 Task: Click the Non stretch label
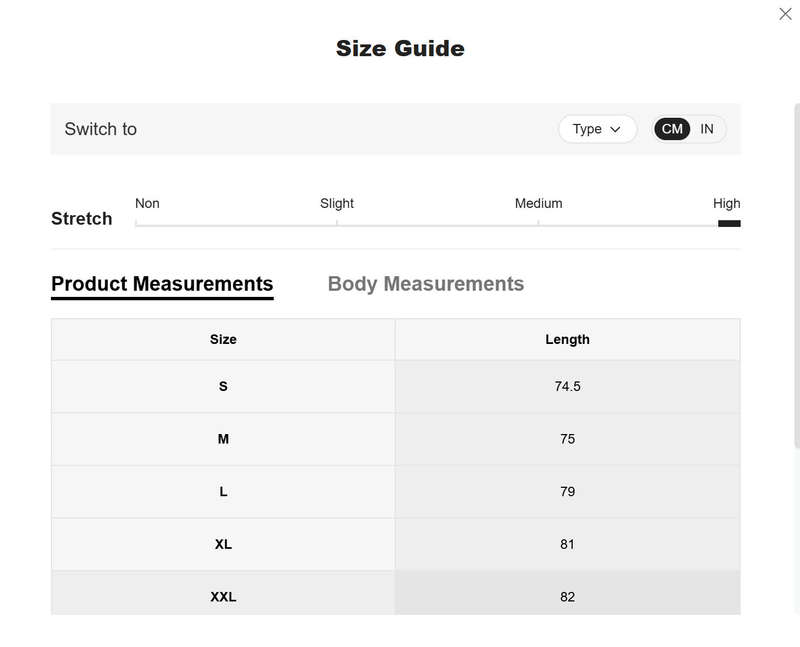147,204
